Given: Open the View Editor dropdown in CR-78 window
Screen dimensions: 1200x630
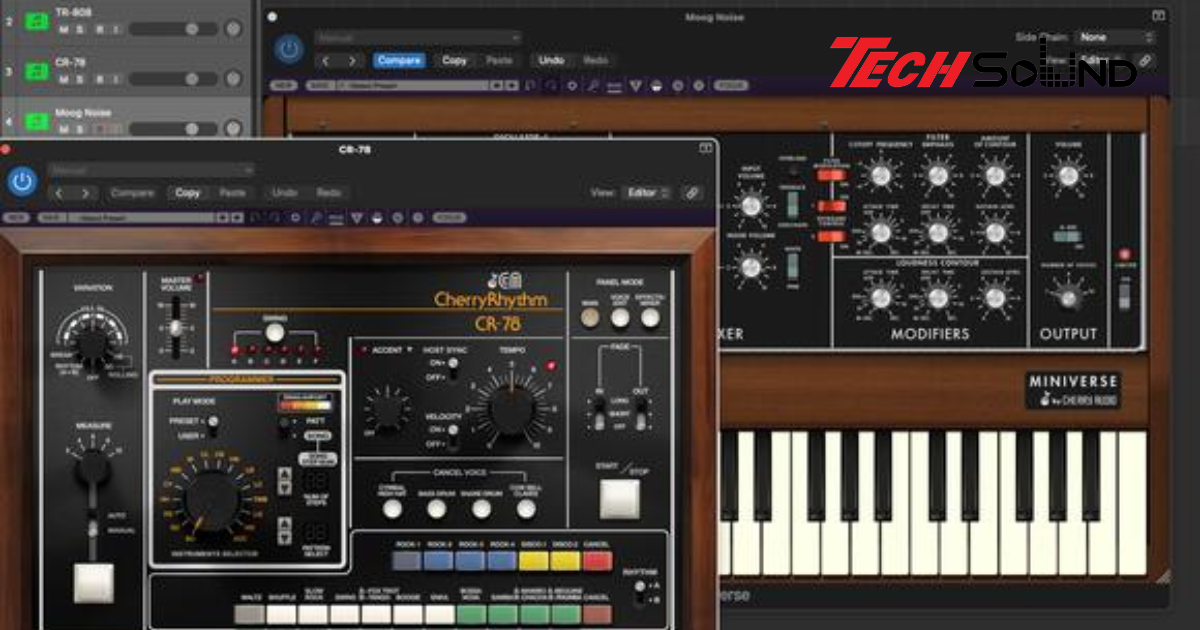Looking at the screenshot, I should [x=647, y=193].
